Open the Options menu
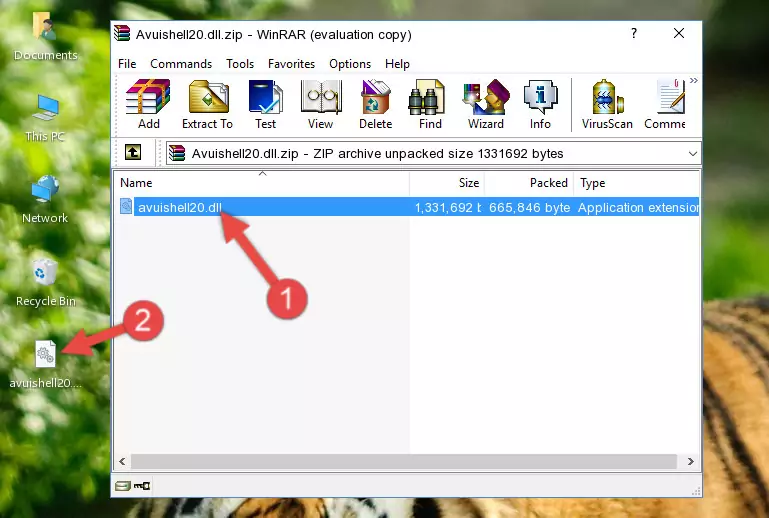Image resolution: width=769 pixels, height=518 pixels. tap(350, 64)
